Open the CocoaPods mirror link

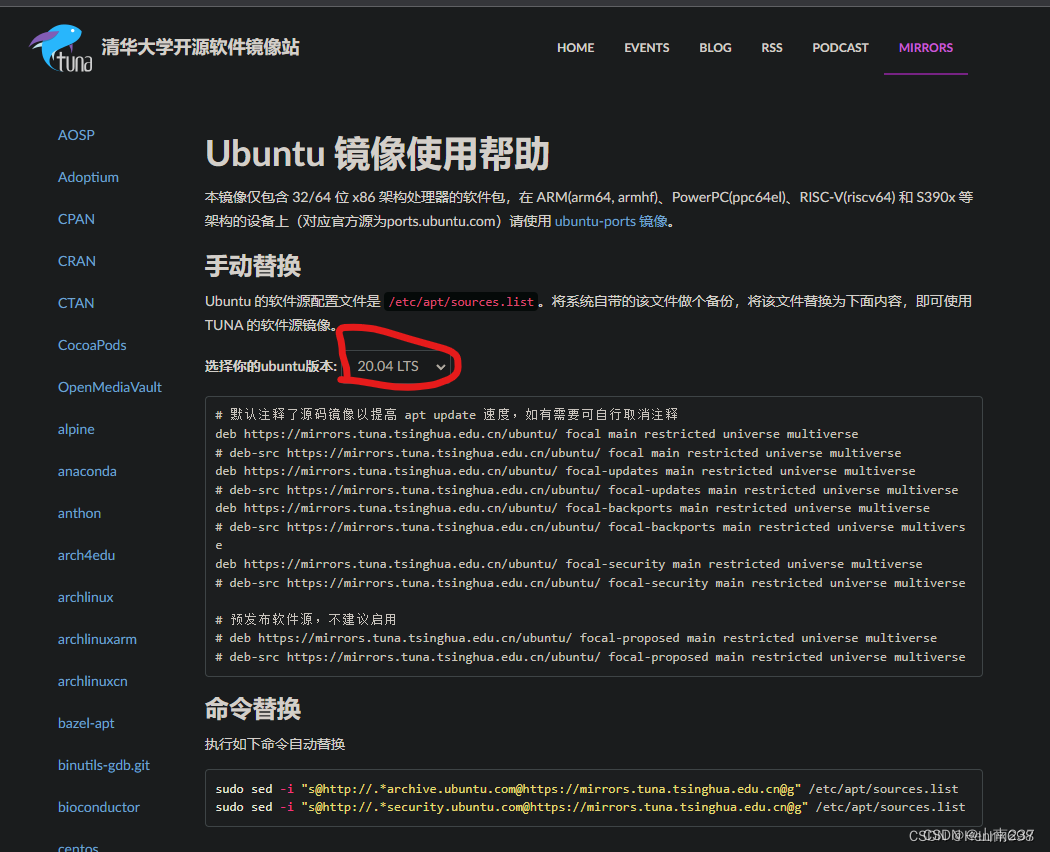92,345
